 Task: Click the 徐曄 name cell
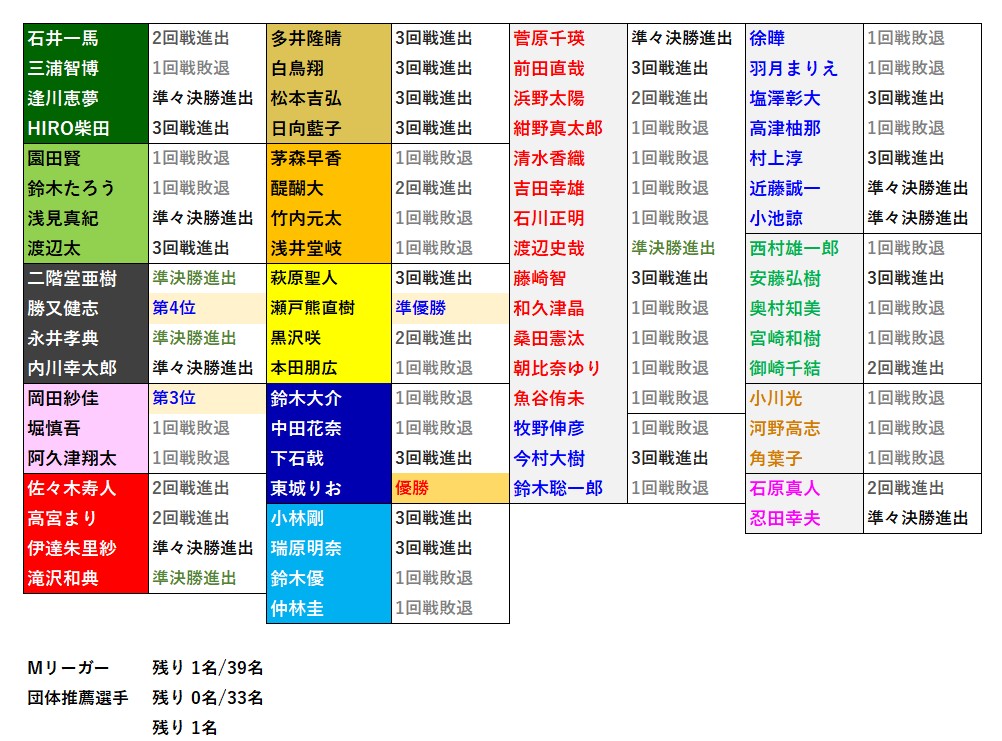tap(805, 38)
